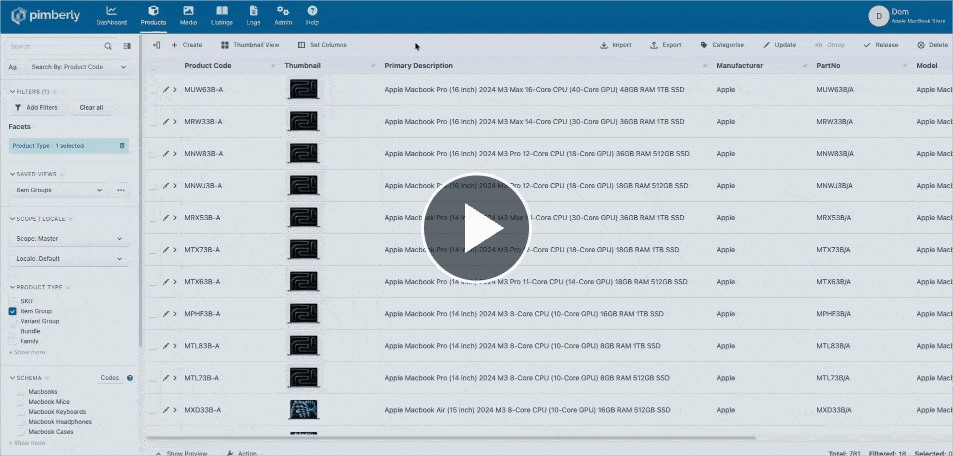The height and width of the screenshot is (456, 953).
Task: Edit product MXD33B-A with pencil icon
Action: (166, 410)
